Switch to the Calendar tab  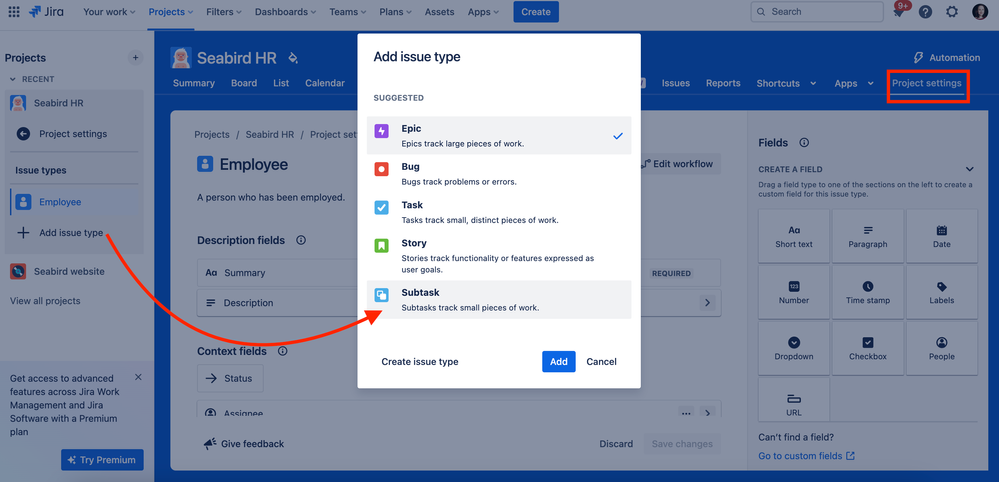coord(325,83)
